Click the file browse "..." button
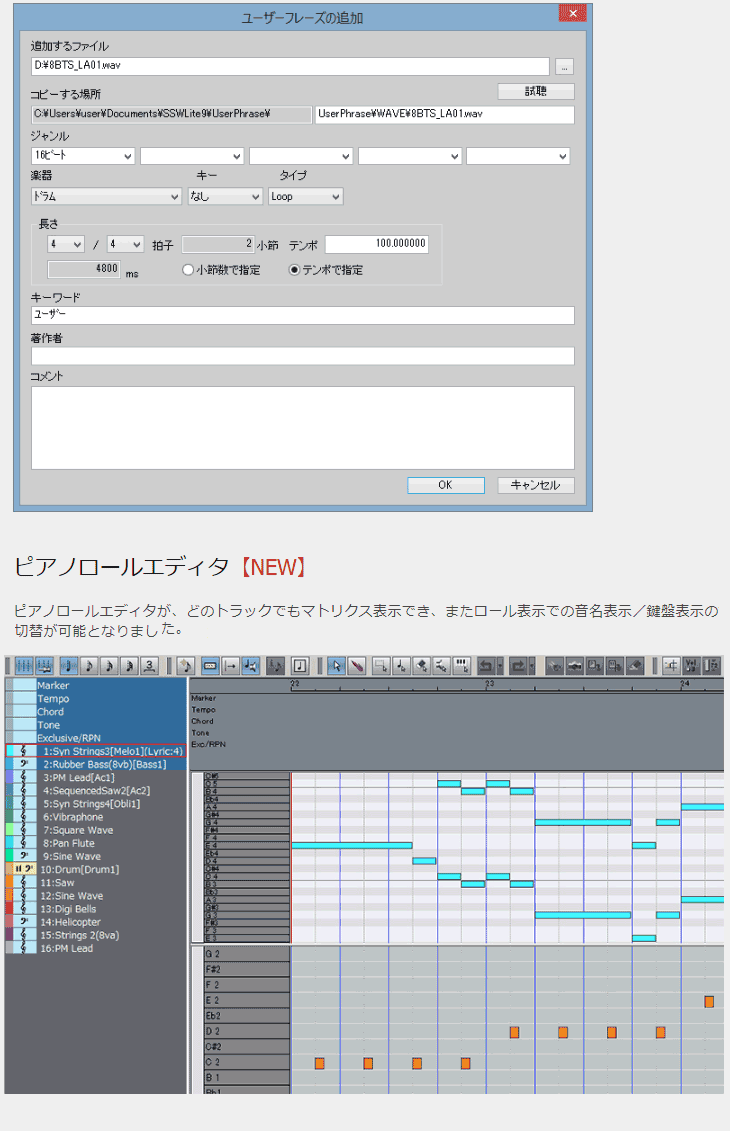The image size is (730, 1131). pos(565,66)
